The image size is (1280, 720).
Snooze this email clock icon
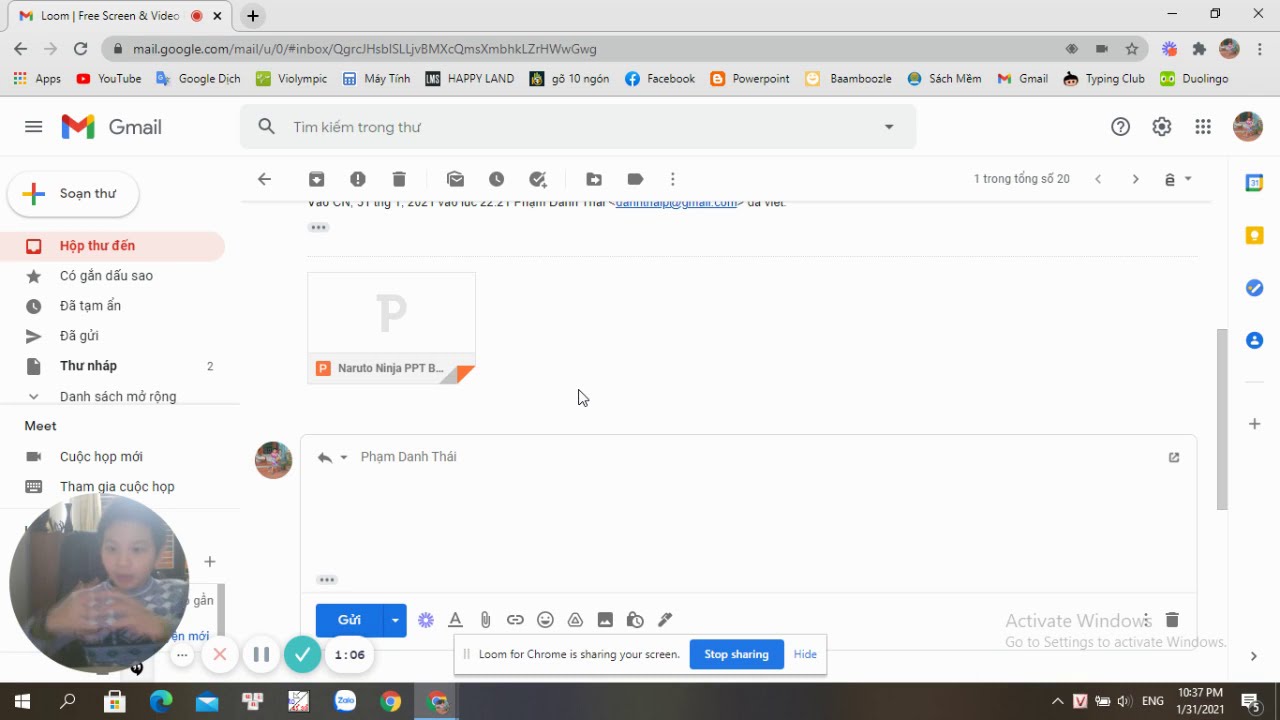[497, 179]
